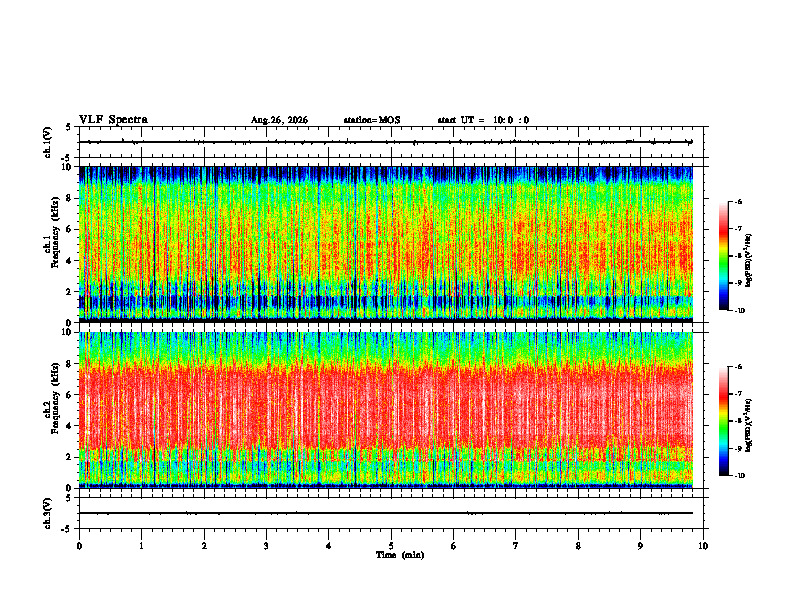
Task: Click the ch.2 spectrogram color bar
Action: [x=723, y=421]
